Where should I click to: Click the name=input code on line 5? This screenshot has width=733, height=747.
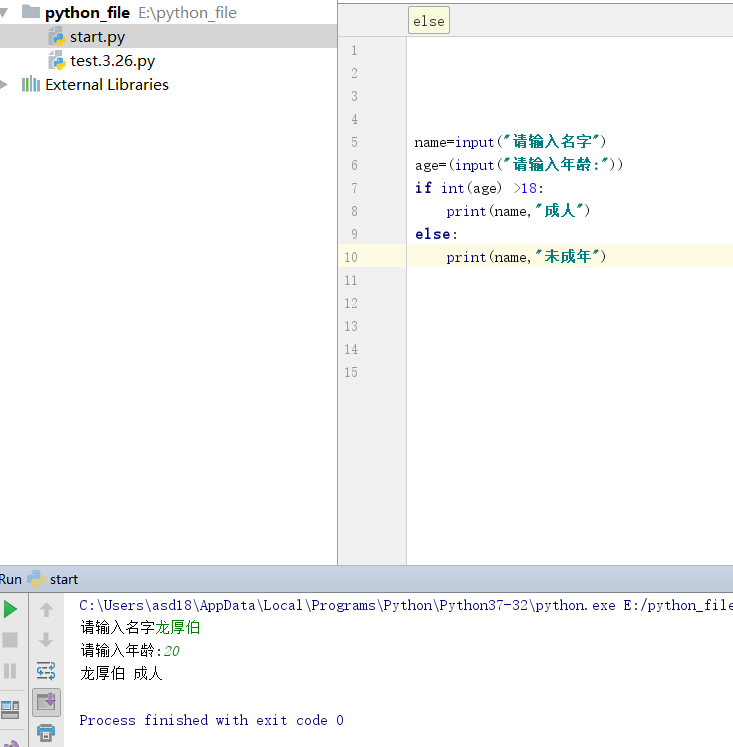pyautogui.click(x=510, y=141)
